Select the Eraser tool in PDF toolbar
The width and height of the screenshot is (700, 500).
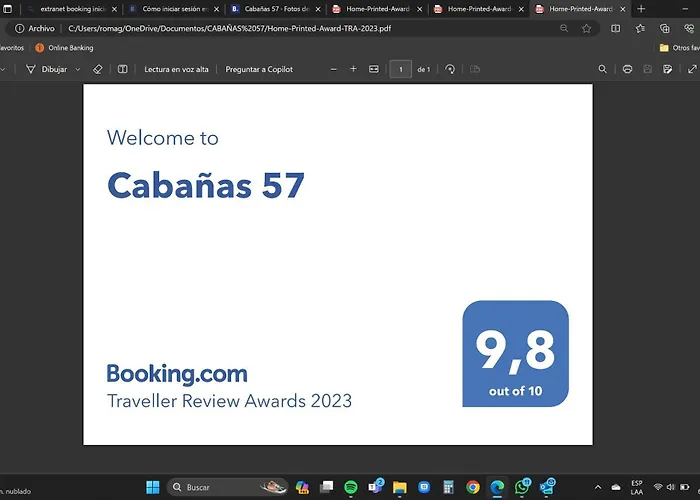(97, 69)
